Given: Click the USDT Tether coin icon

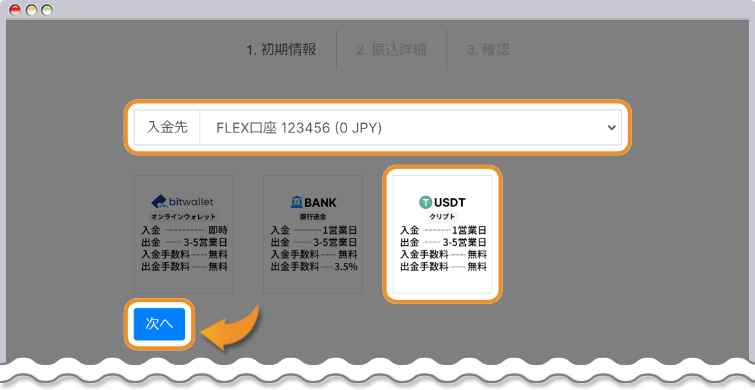Looking at the screenshot, I should point(426,202).
